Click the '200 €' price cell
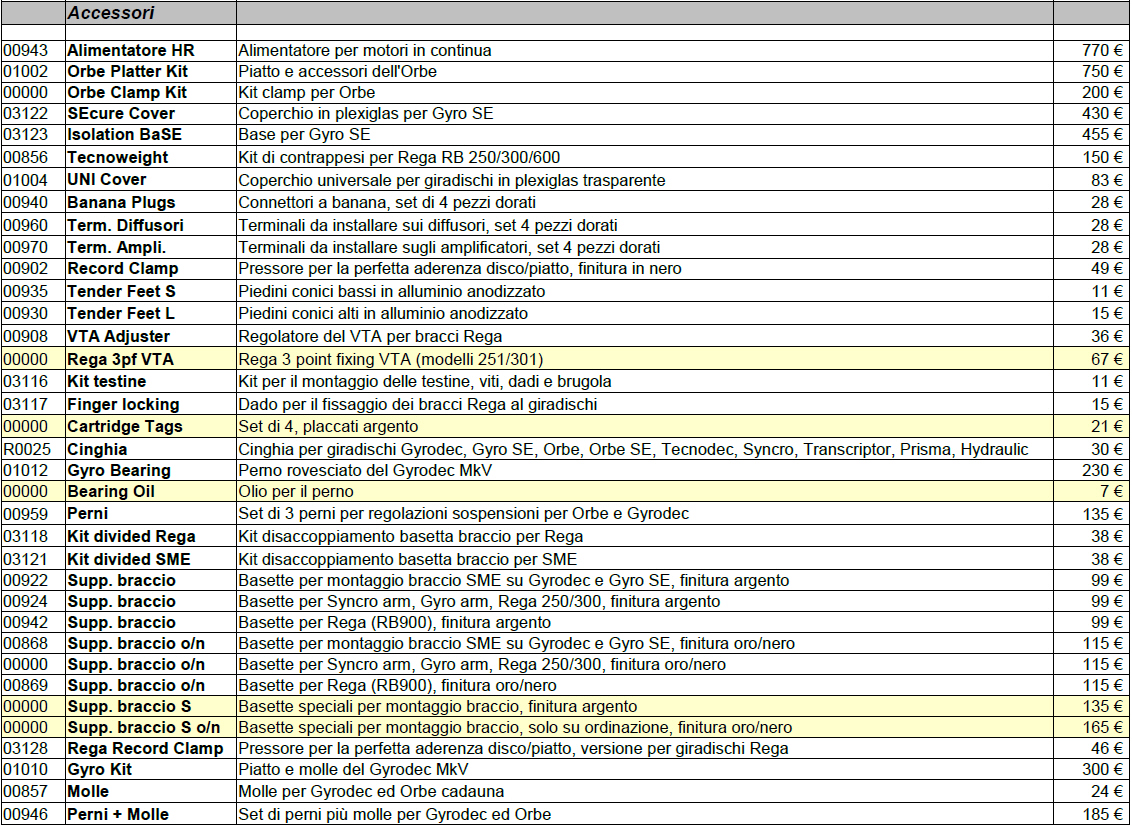The image size is (1132, 826). [1092, 92]
